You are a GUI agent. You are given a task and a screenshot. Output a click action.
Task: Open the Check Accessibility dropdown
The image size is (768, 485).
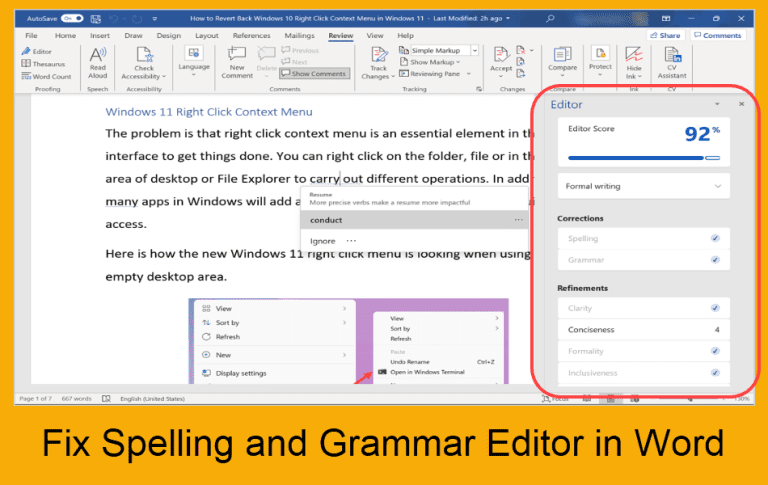[144, 63]
